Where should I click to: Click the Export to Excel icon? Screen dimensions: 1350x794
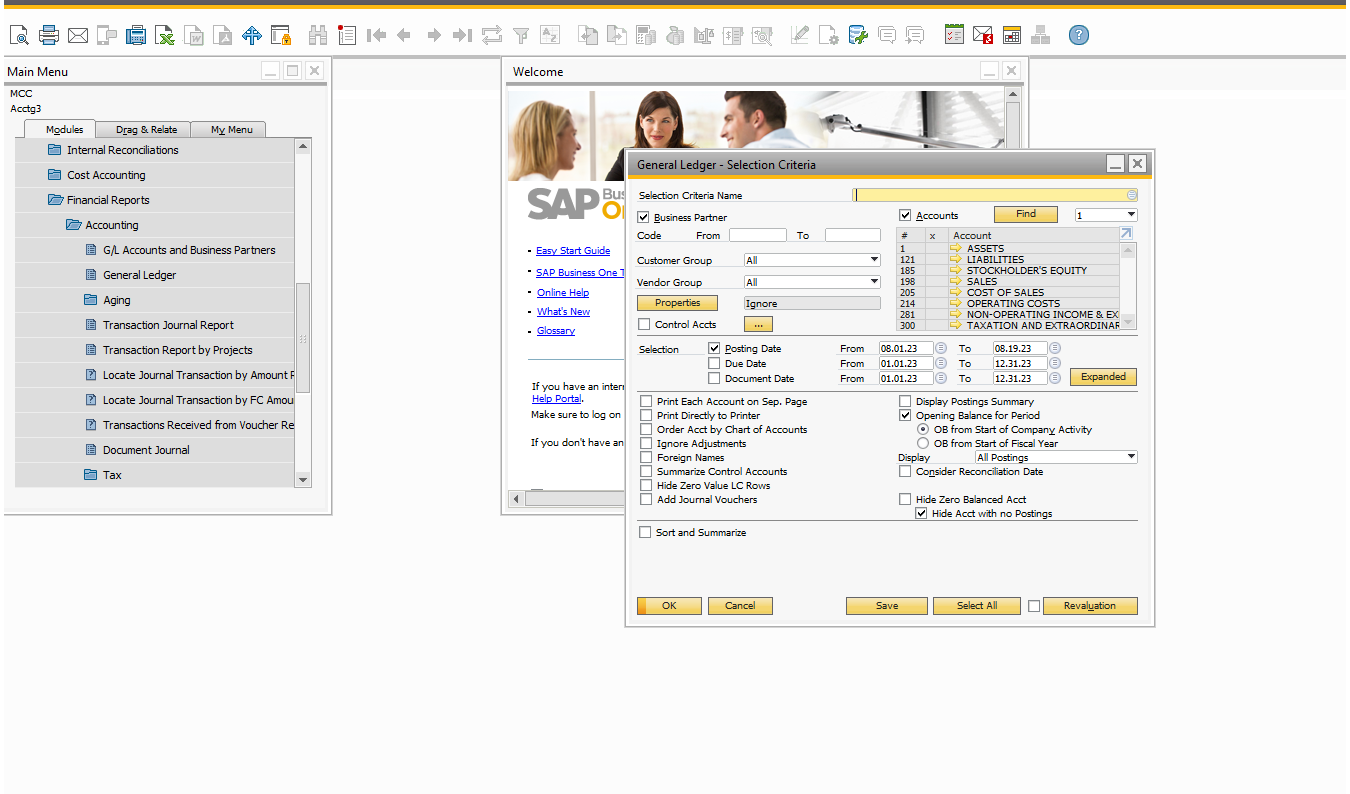click(165, 36)
